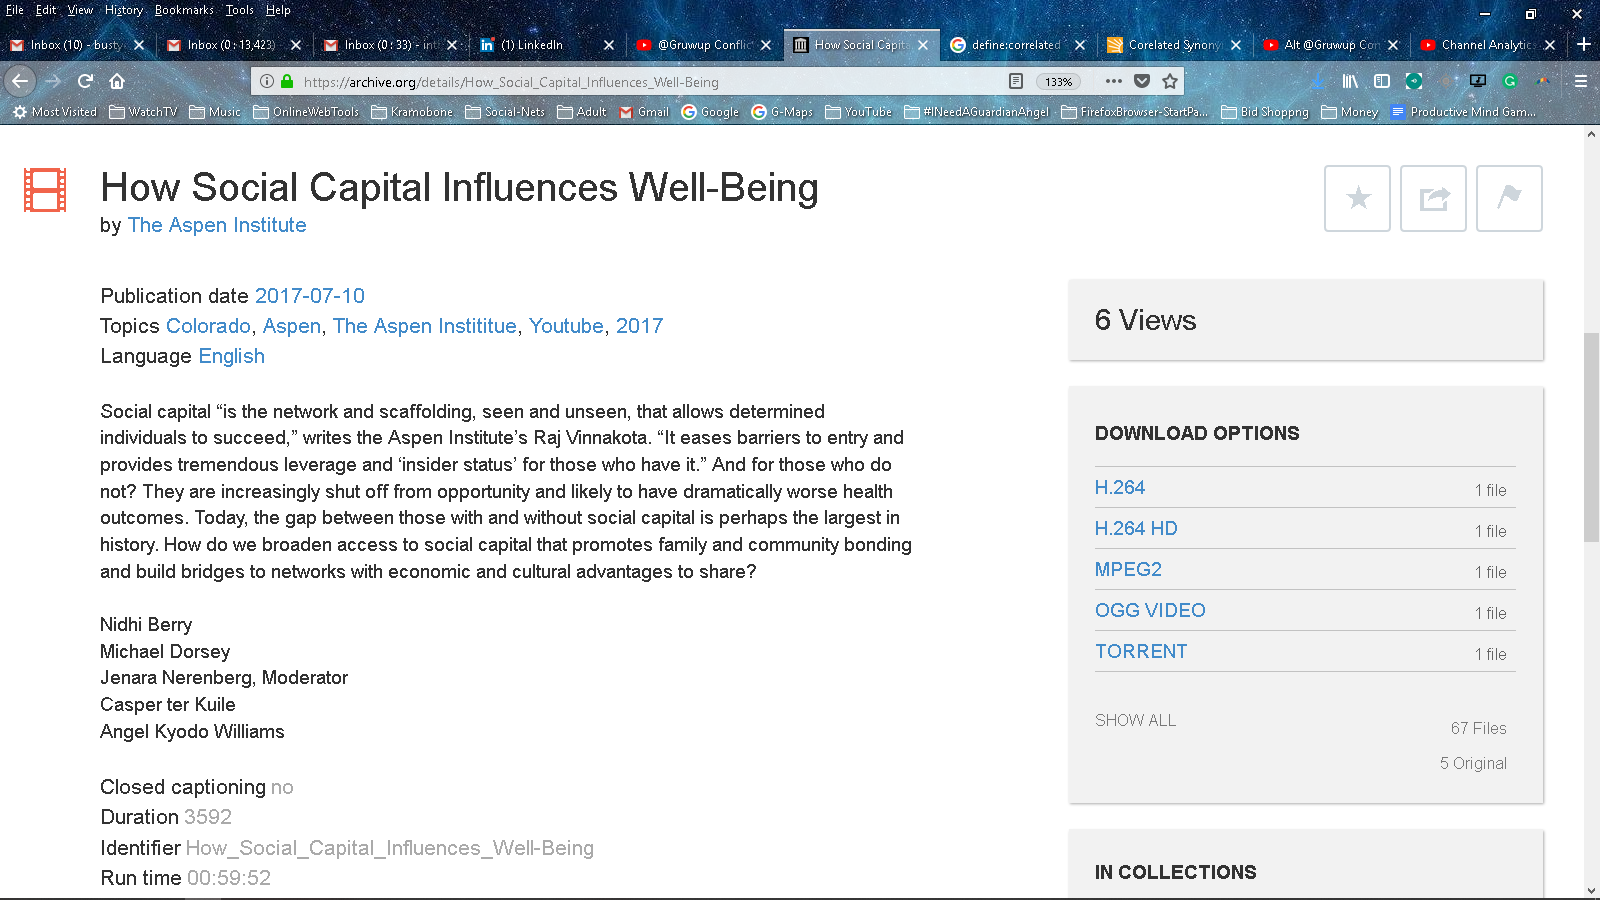Show sidebars toolbar icon
This screenshot has width=1600, height=900.
point(1382,81)
